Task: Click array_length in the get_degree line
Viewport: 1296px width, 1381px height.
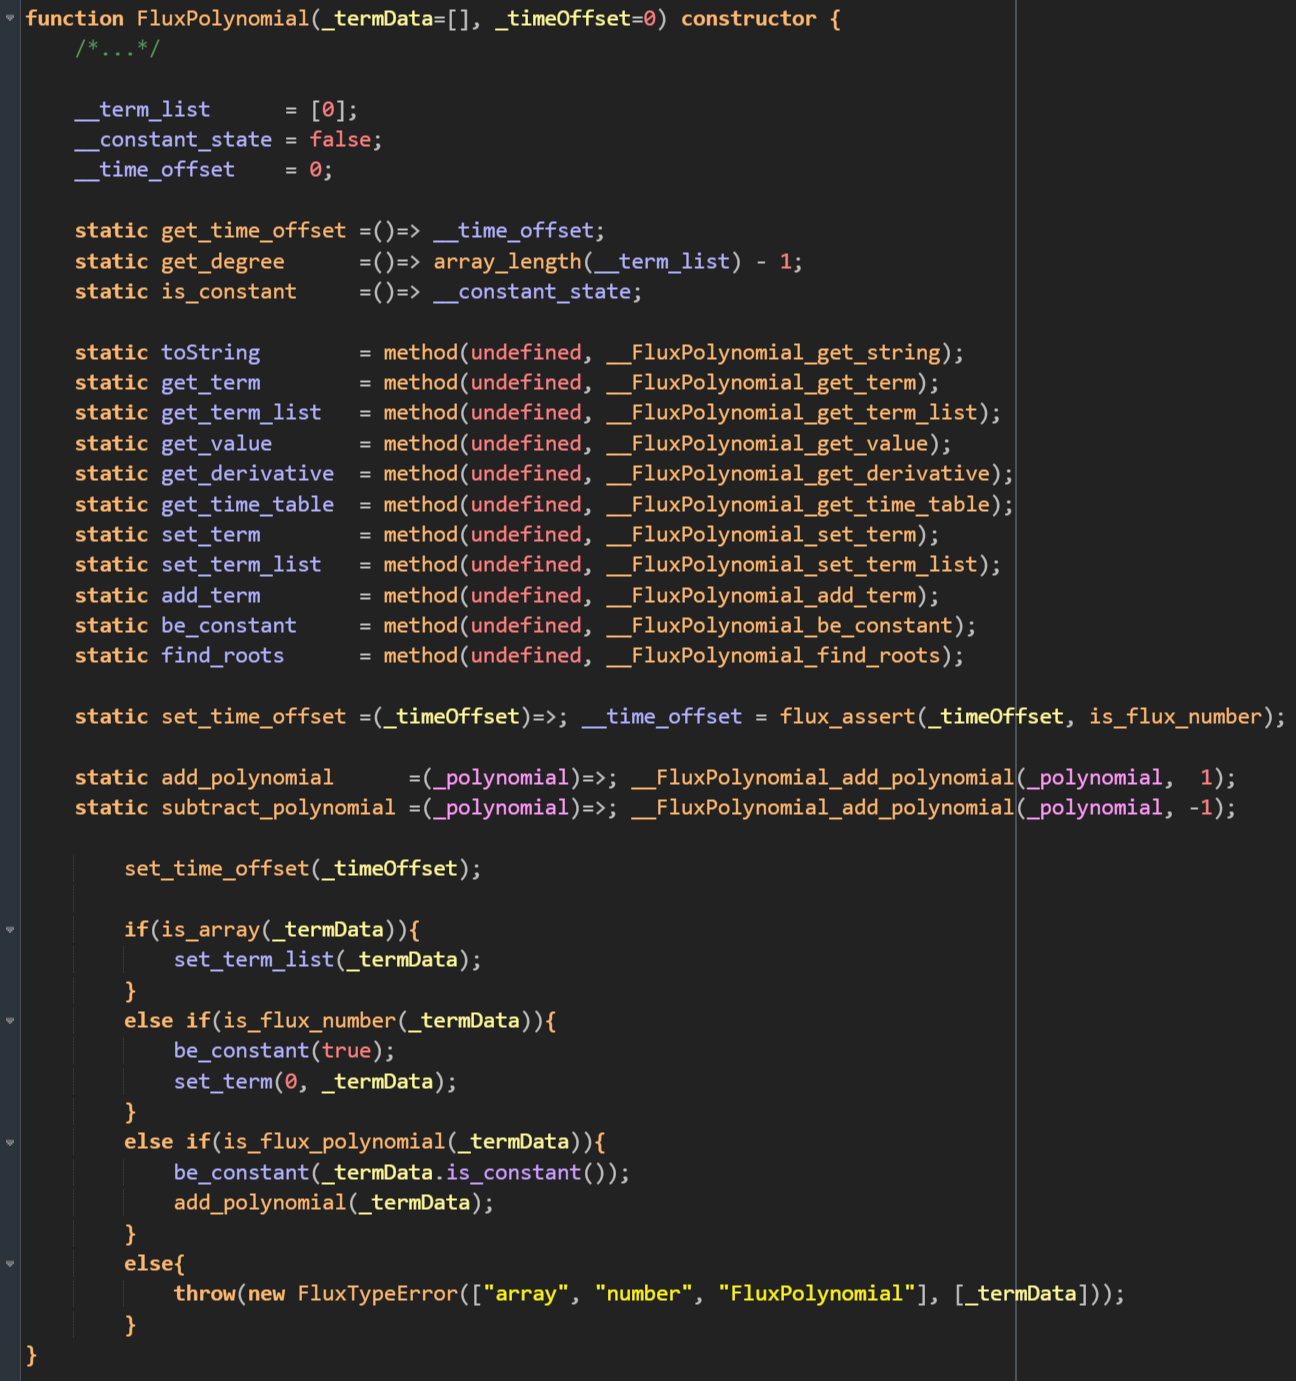Action: tap(507, 261)
